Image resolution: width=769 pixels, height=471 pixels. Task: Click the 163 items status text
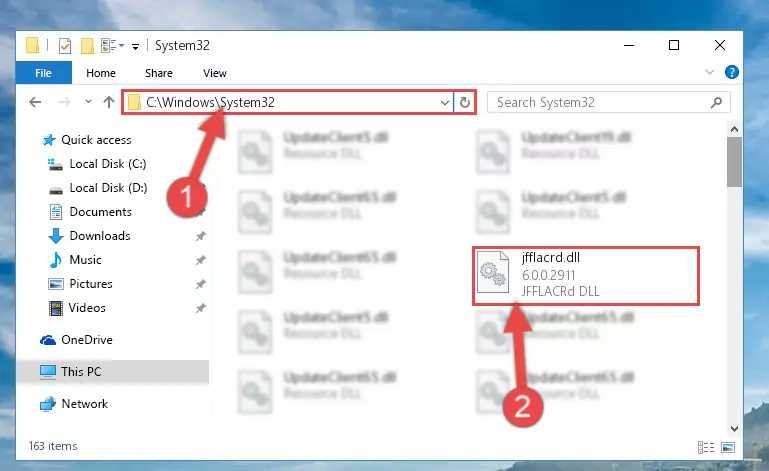tap(53, 446)
